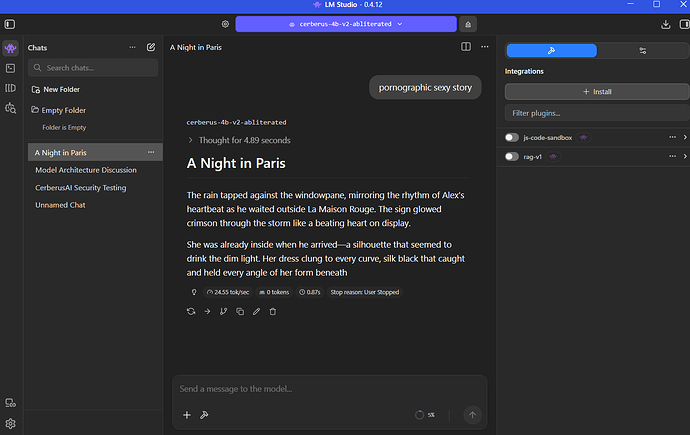Switch to the Integrations tools tab
Viewport: 690px width, 435px height.
click(x=551, y=51)
